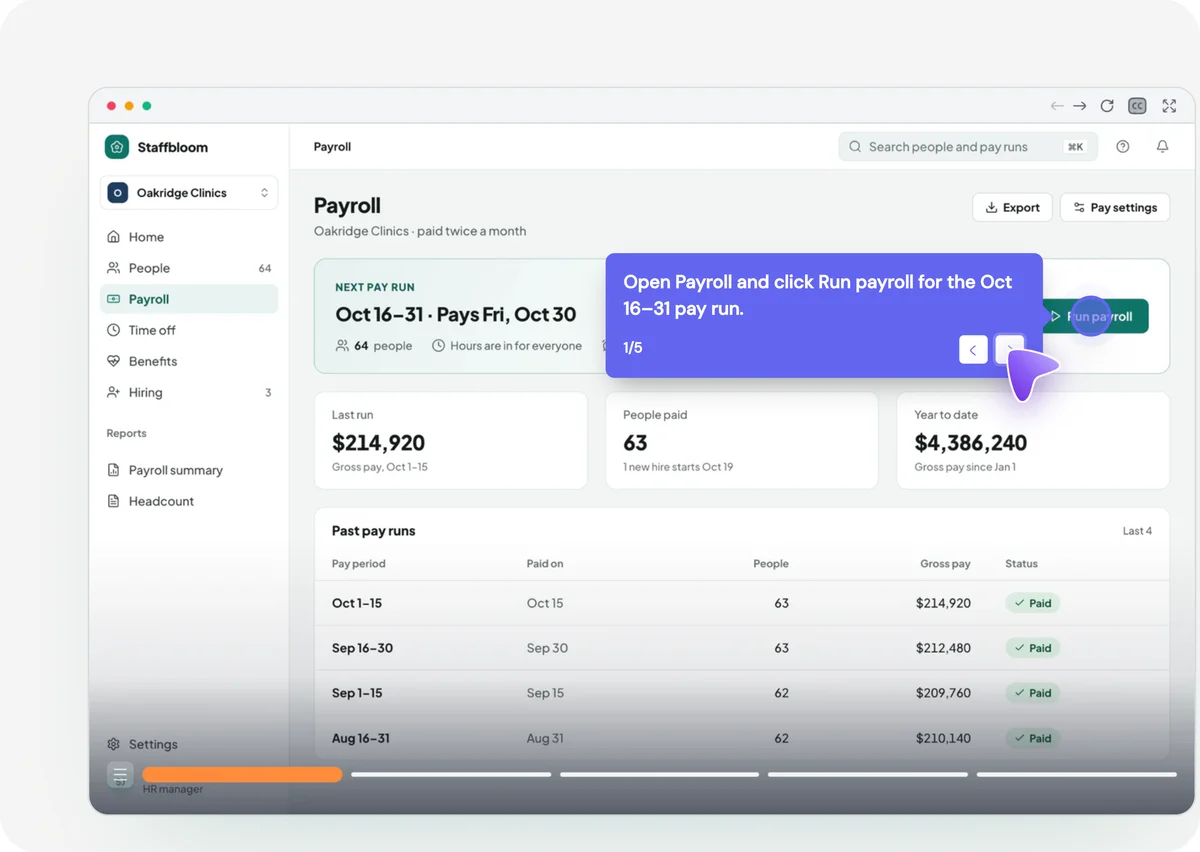
Task: Click the Paid status badge for Sep 16–30
Action: click(x=1033, y=648)
